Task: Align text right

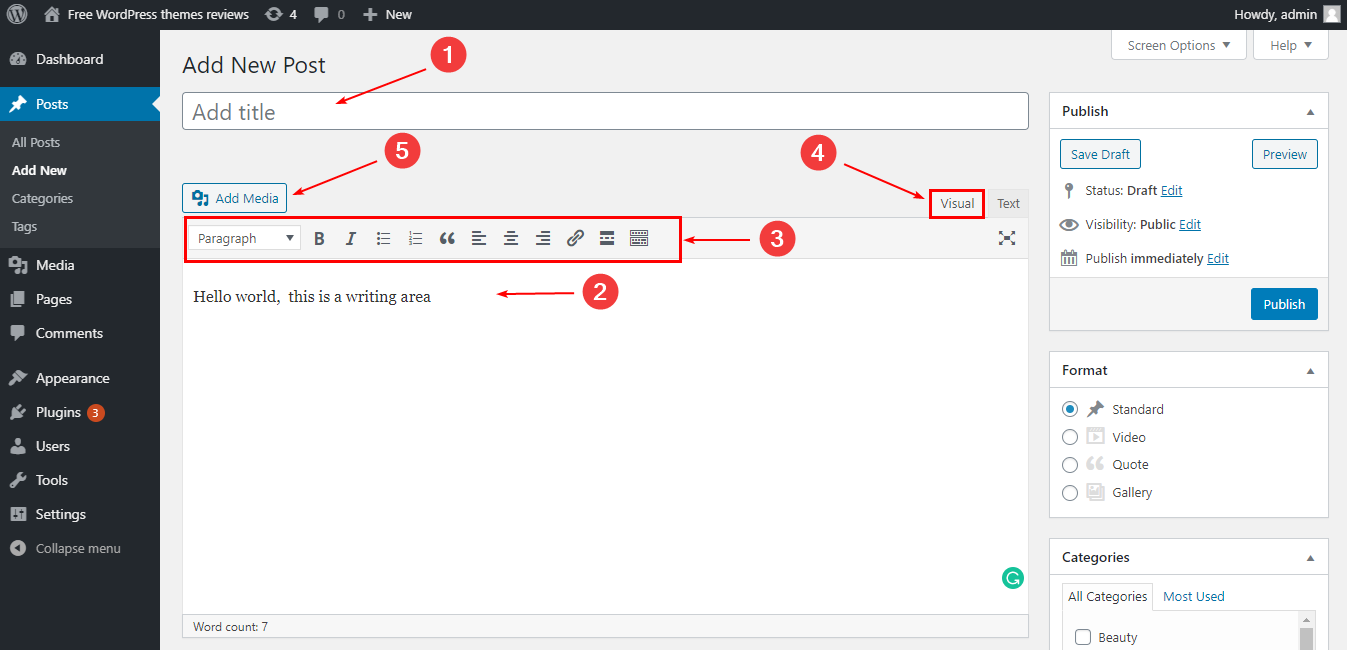Action: [x=543, y=238]
